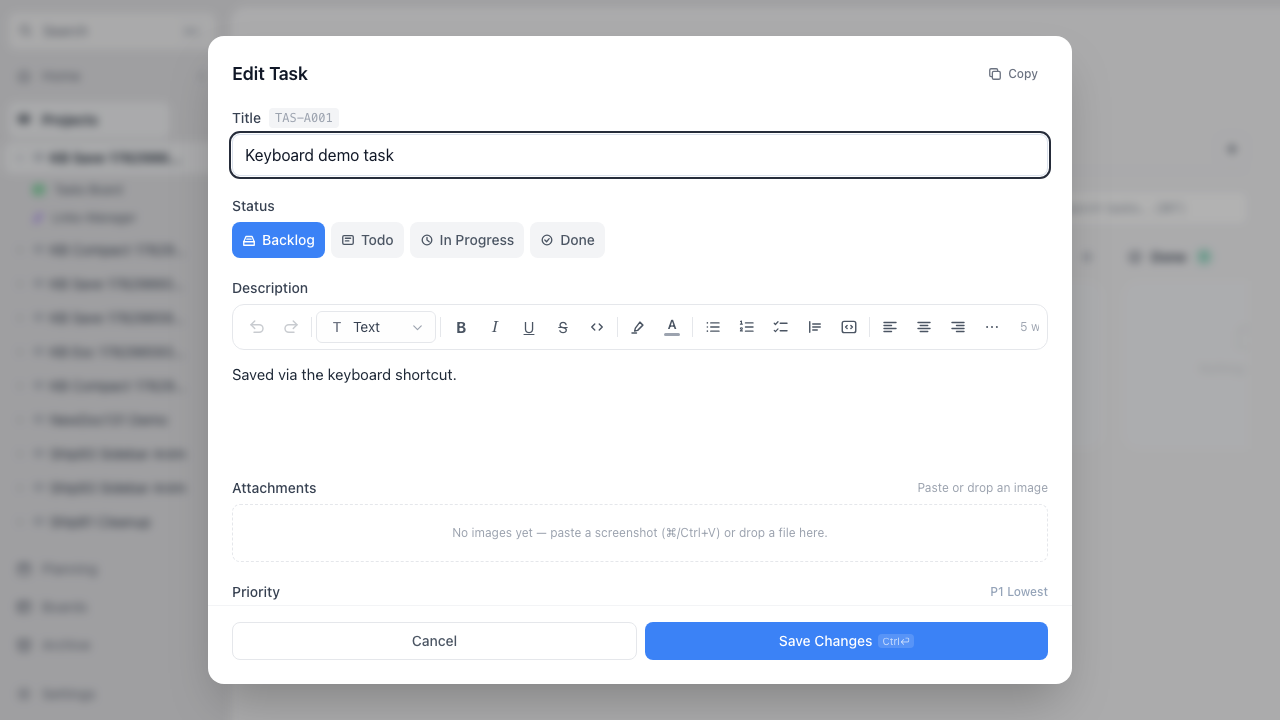The width and height of the screenshot is (1280, 720).
Task: Align text left
Action: click(x=890, y=327)
